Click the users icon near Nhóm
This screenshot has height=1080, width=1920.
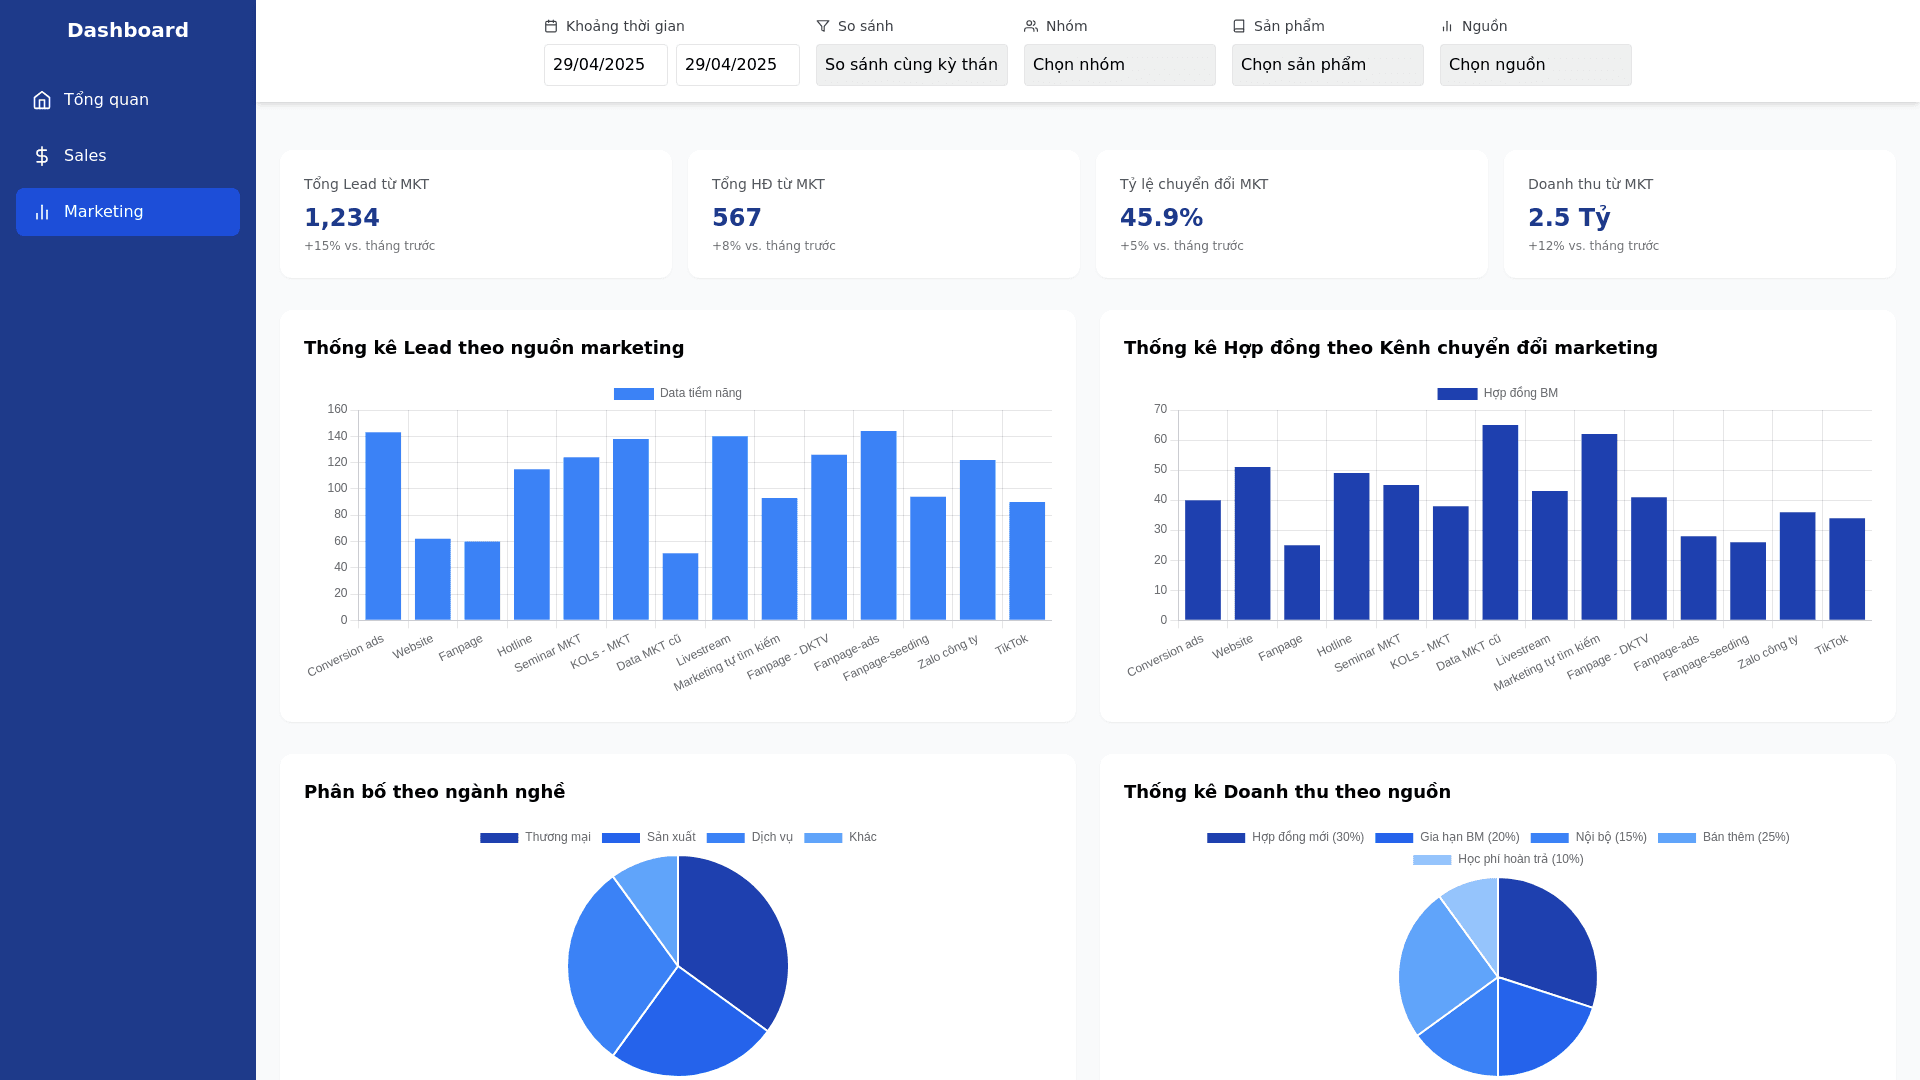coord(1031,27)
